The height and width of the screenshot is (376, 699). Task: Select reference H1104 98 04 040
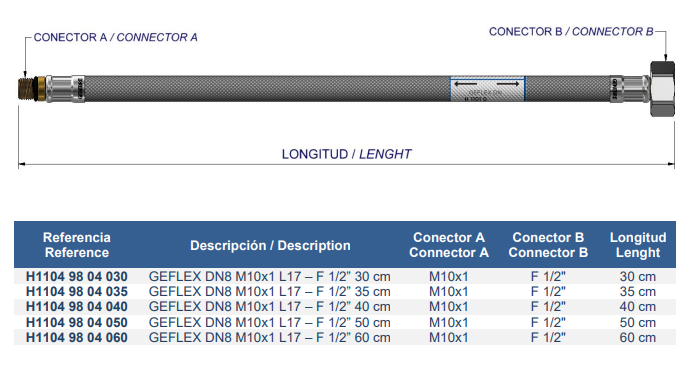(77, 307)
